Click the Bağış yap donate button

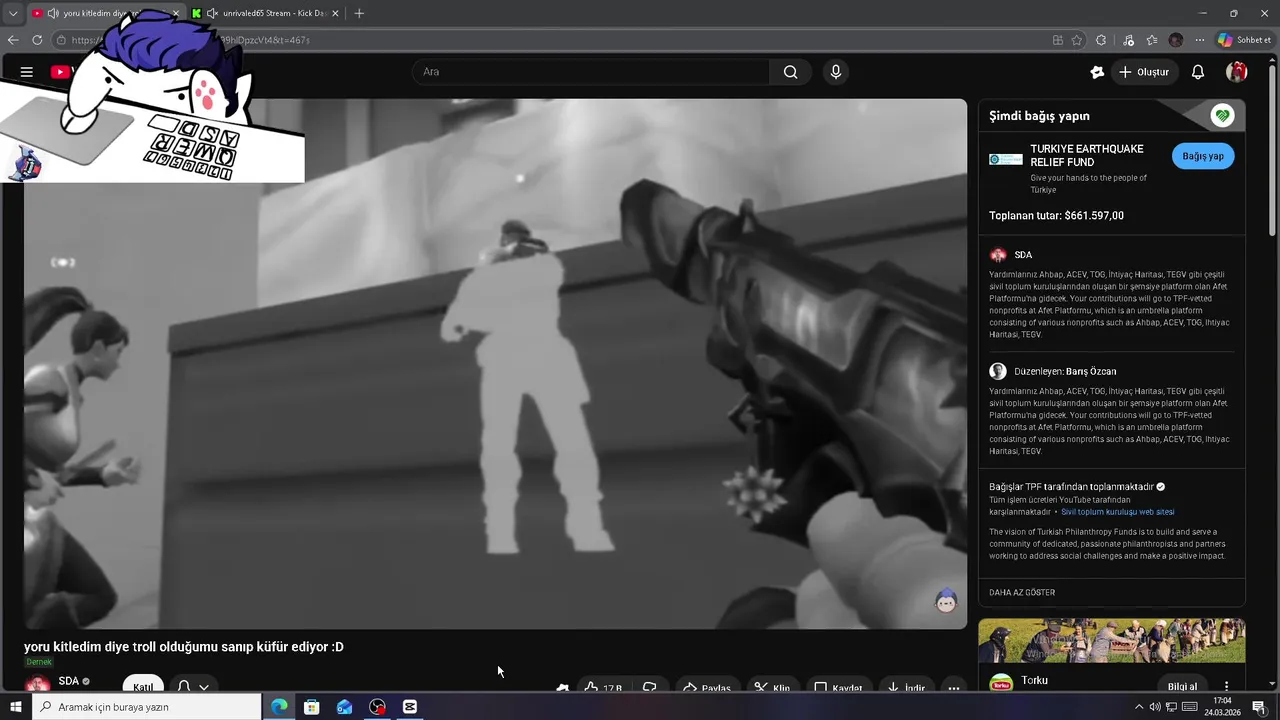1203,156
